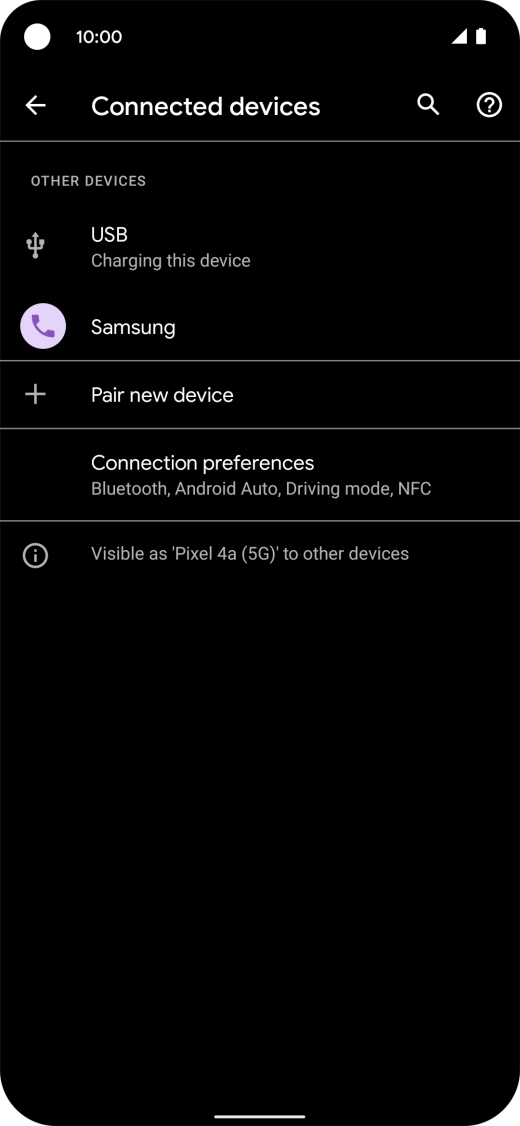The height and width of the screenshot is (1126, 520).
Task: Tap the Bluetooth, Android Auto, Driving mode subtitle
Action: 261,490
